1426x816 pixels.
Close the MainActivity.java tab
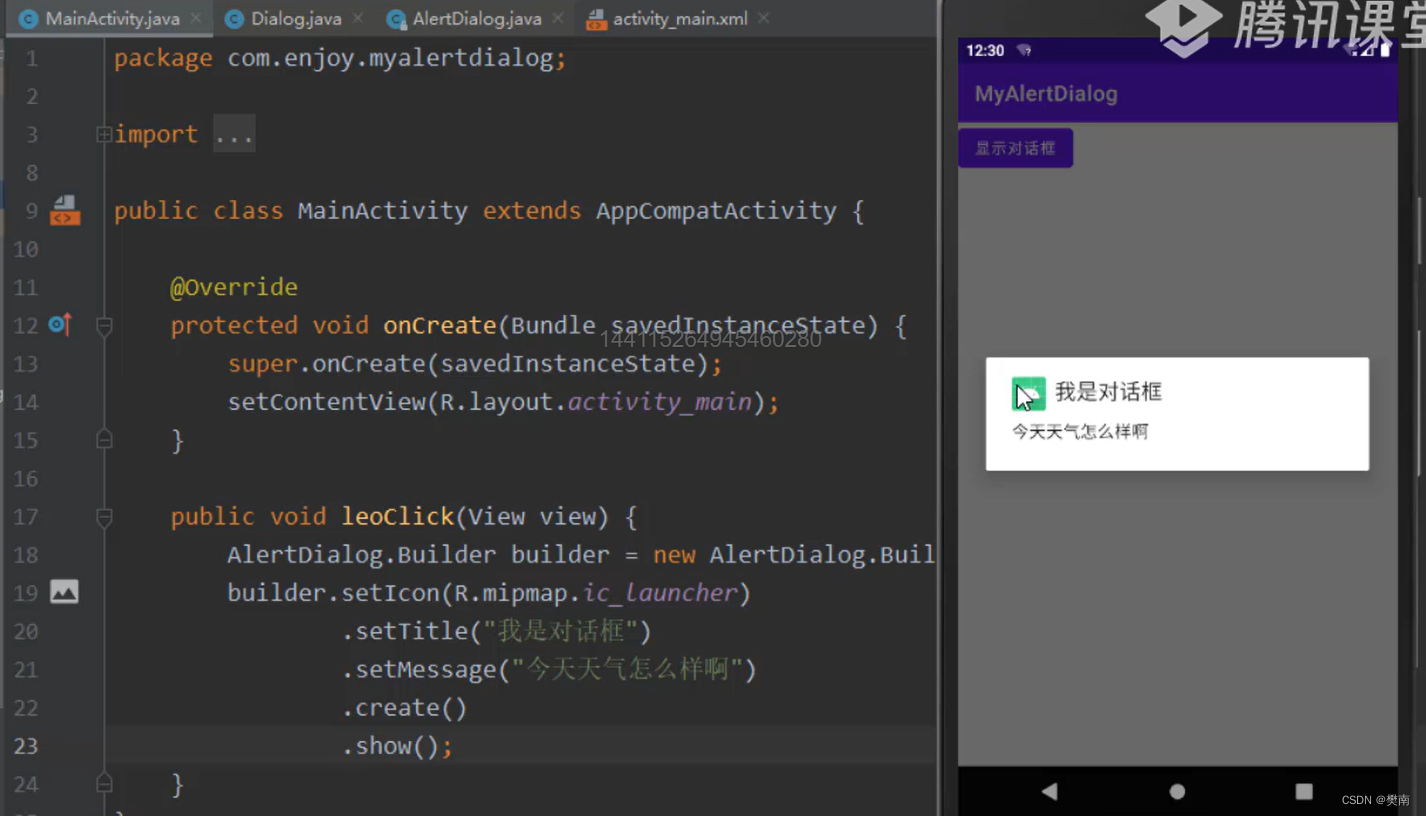pyautogui.click(x=195, y=18)
